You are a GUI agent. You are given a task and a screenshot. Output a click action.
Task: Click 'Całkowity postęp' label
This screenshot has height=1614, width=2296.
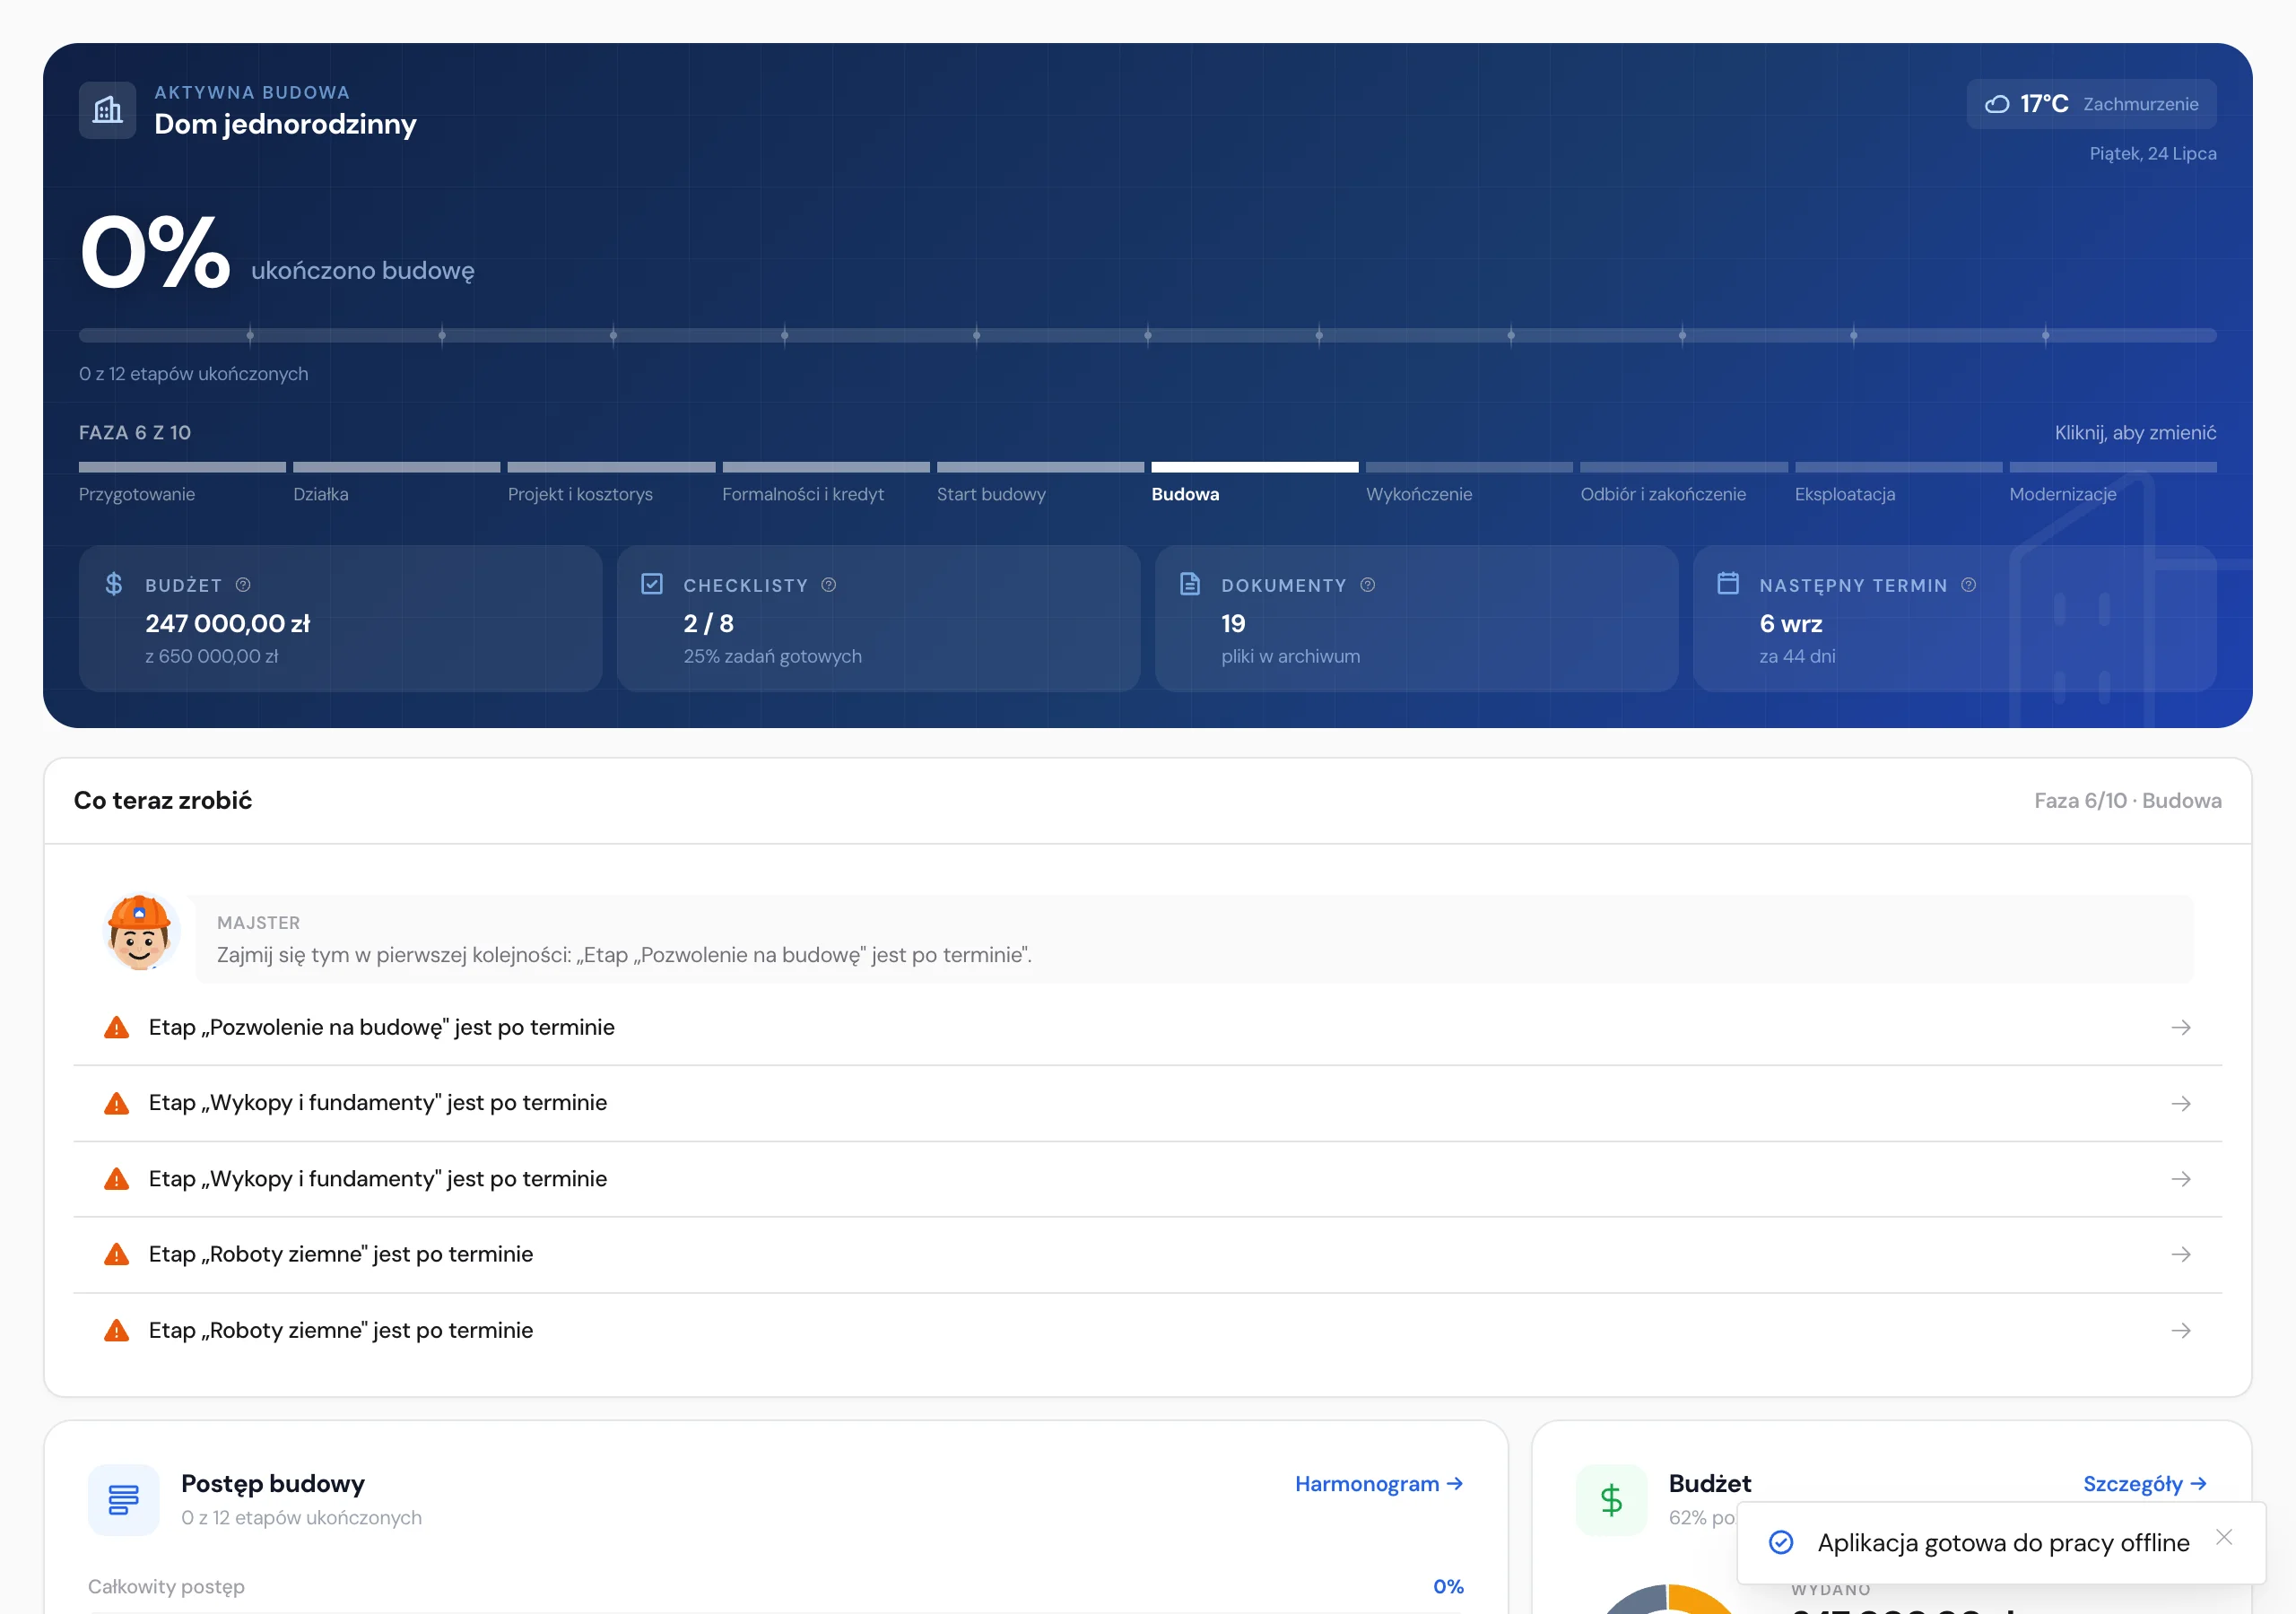tap(166, 1587)
